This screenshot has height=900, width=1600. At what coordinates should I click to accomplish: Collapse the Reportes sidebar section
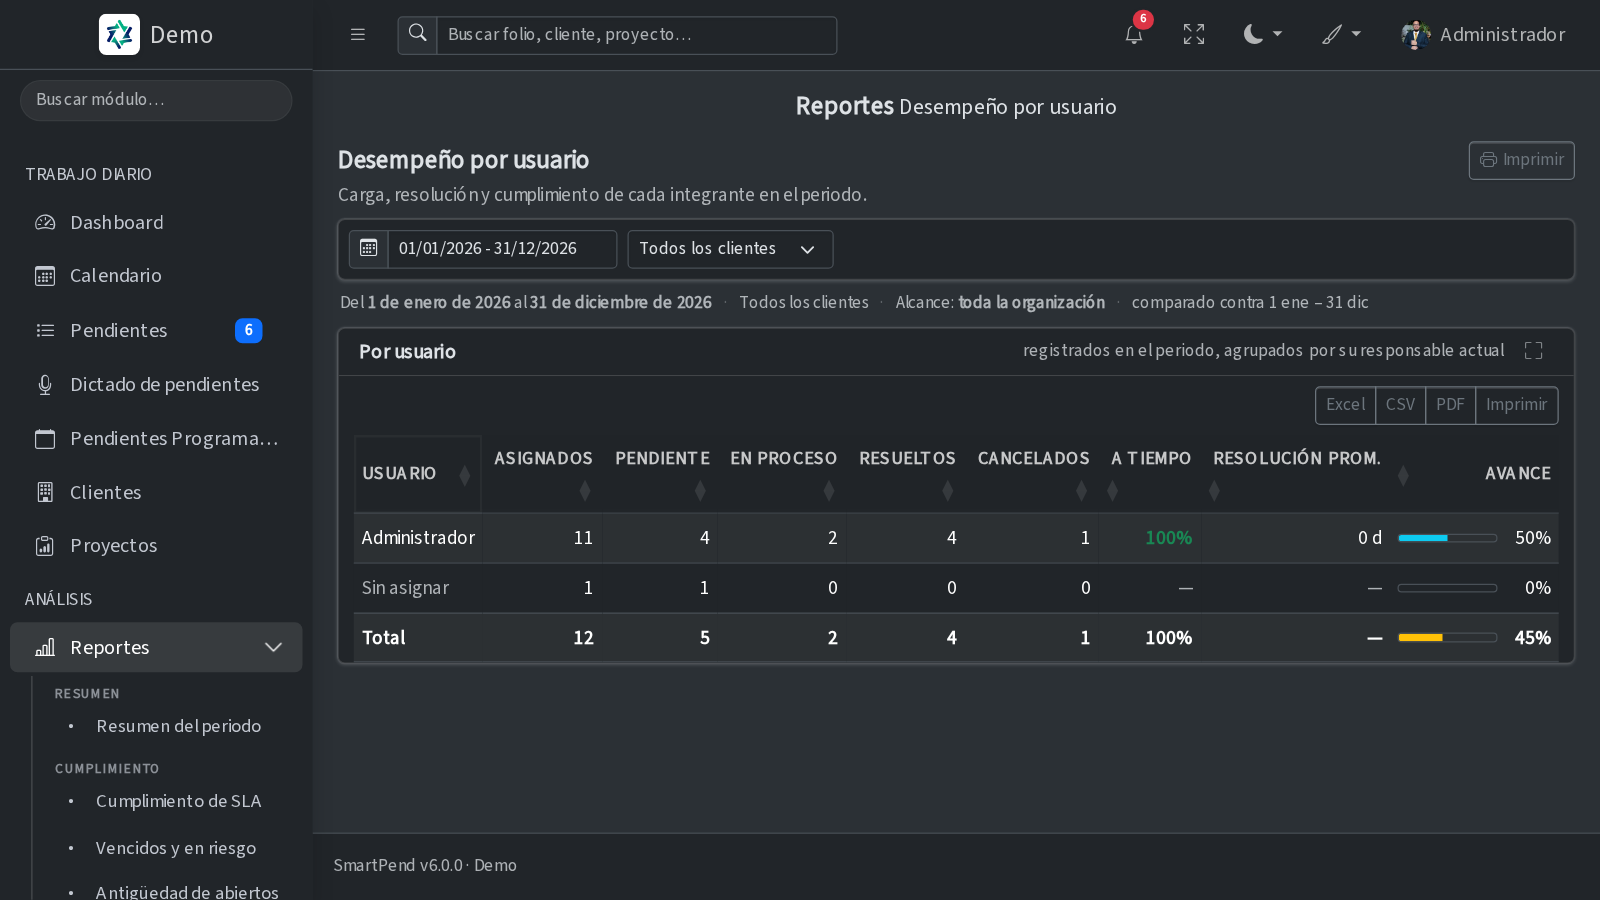click(156, 648)
